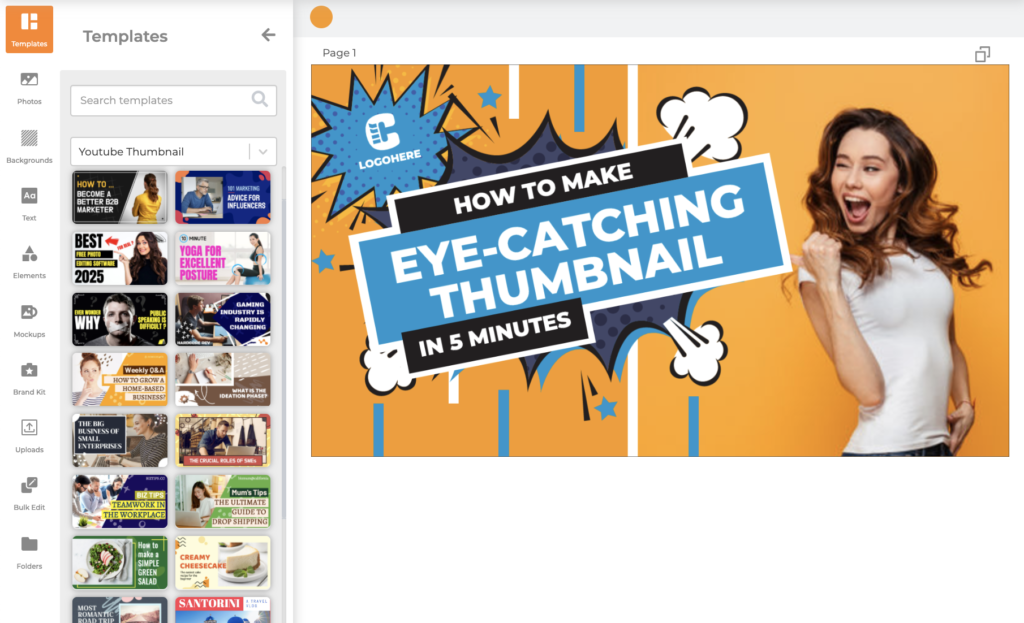Image resolution: width=1024 pixels, height=623 pixels.
Task: Click the search magnifier icon
Action: coord(260,100)
